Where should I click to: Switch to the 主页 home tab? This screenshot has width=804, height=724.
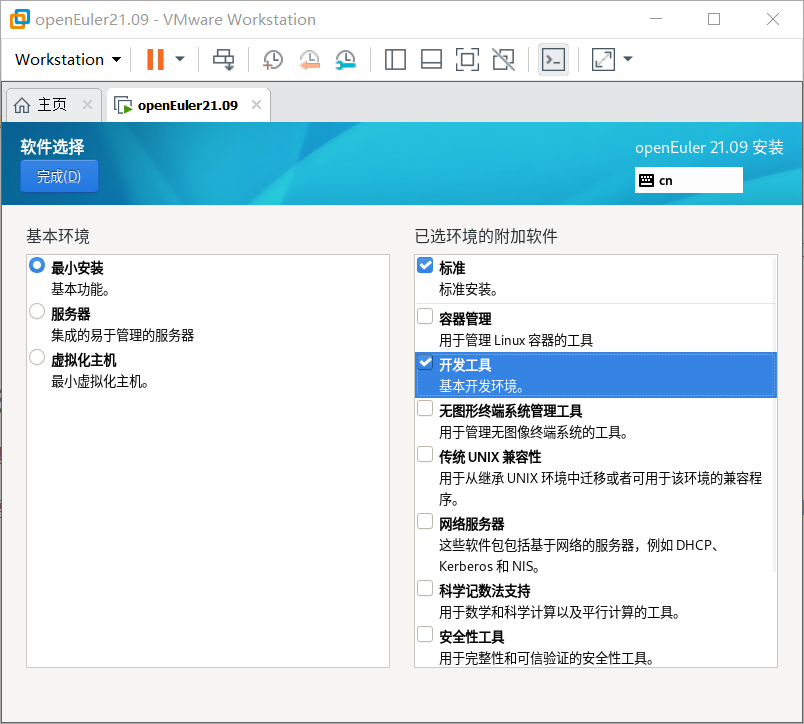coord(52,105)
